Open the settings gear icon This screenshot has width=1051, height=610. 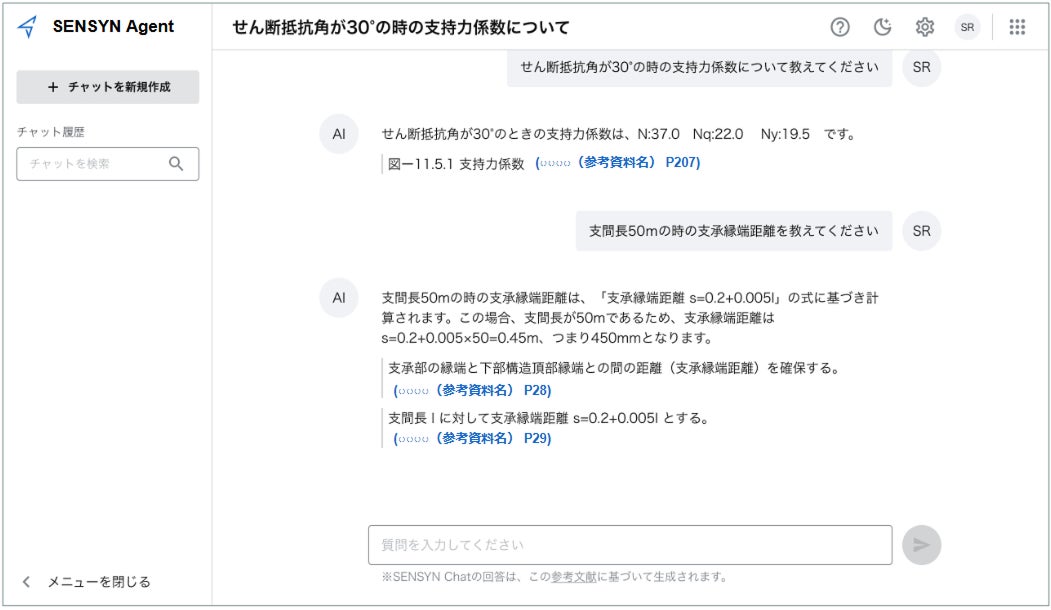click(x=925, y=28)
